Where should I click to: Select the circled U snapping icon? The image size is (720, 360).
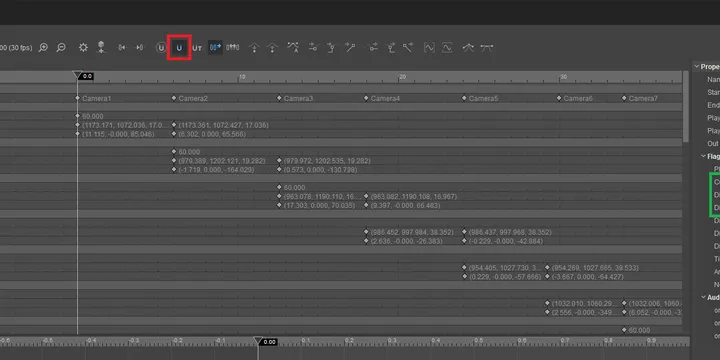pyautogui.click(x=160, y=47)
